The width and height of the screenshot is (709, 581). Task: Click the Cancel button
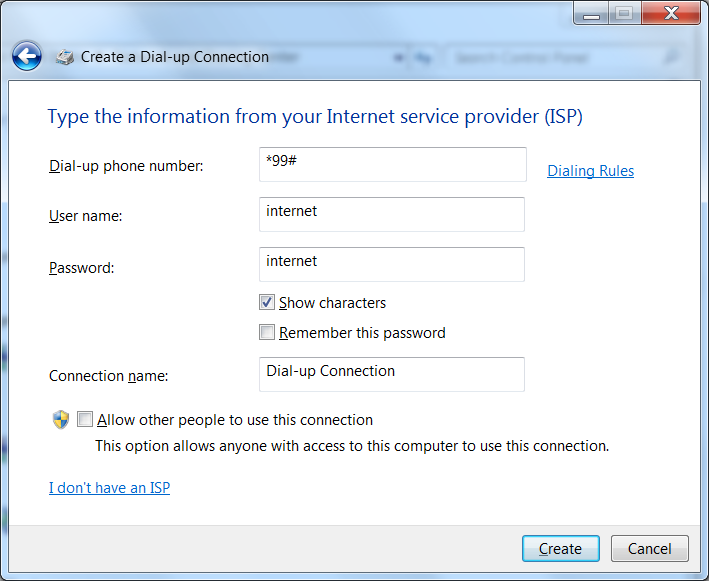pos(649,548)
